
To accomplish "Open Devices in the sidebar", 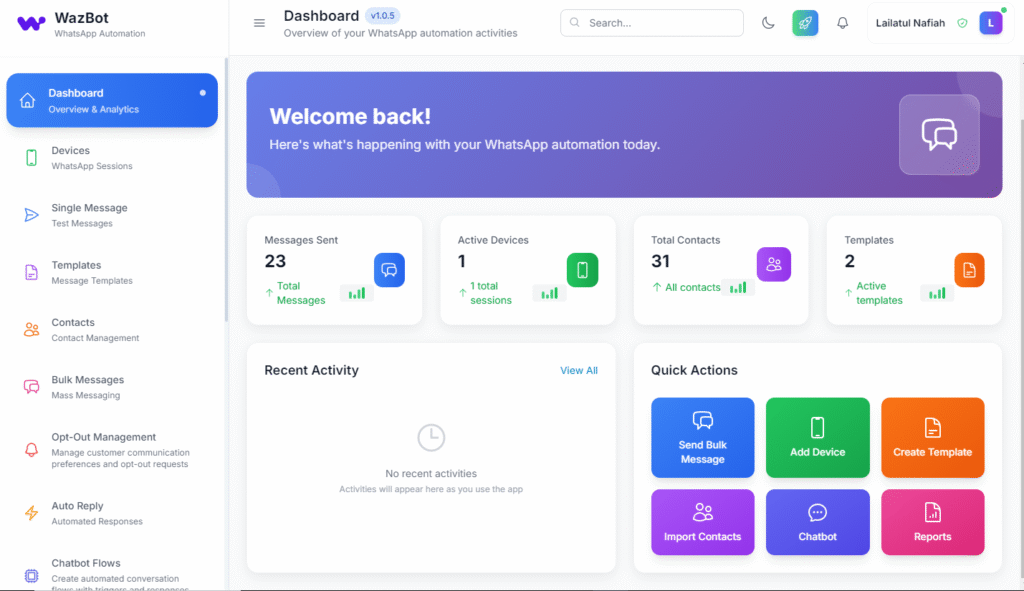I will click(x=71, y=158).
